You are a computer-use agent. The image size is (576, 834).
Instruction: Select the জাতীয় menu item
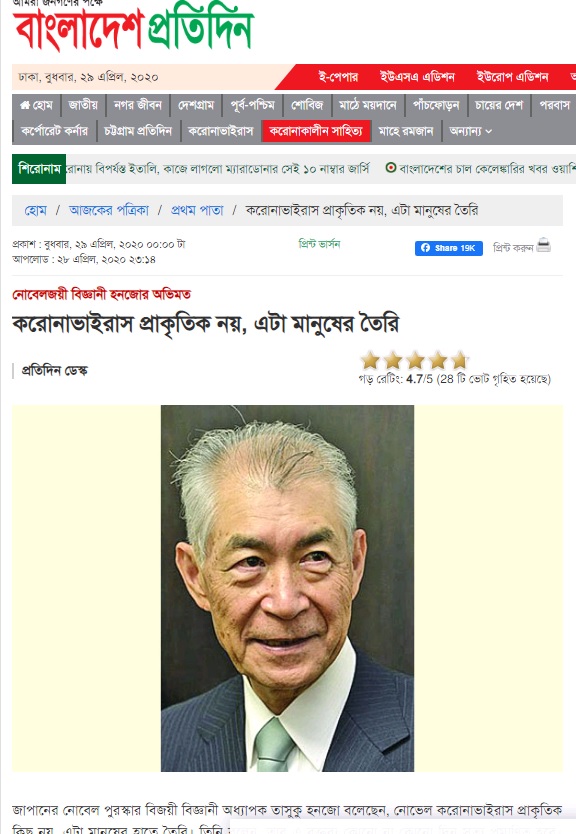coord(83,105)
